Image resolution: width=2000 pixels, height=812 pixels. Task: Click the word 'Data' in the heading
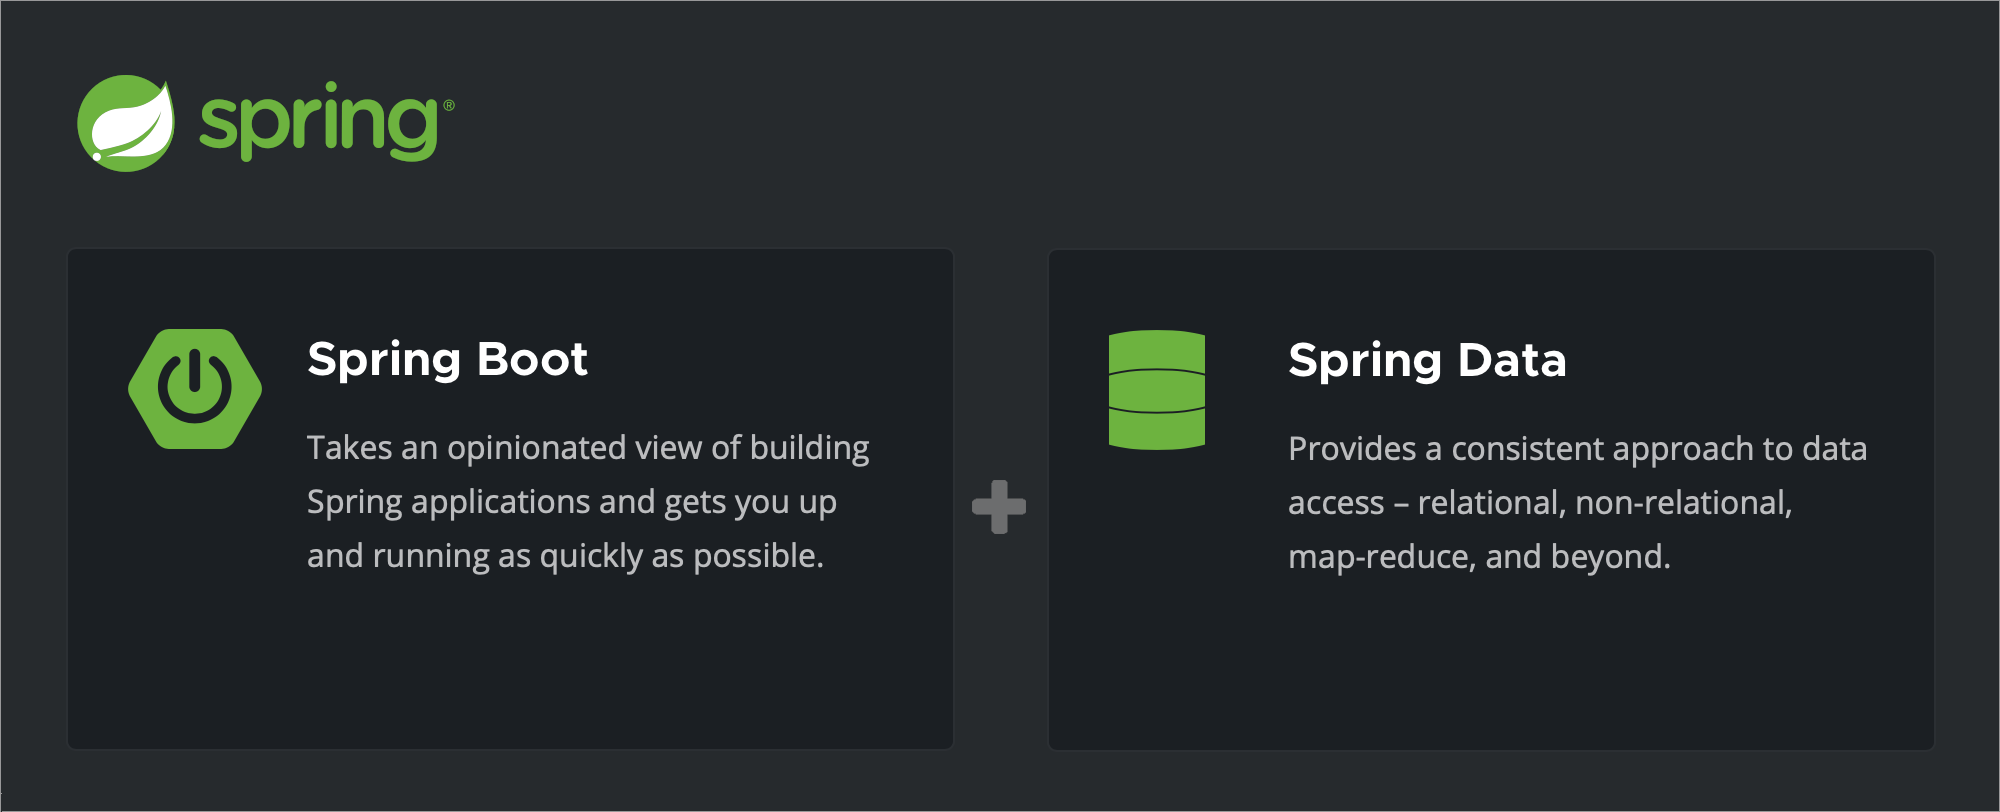(x=1512, y=360)
